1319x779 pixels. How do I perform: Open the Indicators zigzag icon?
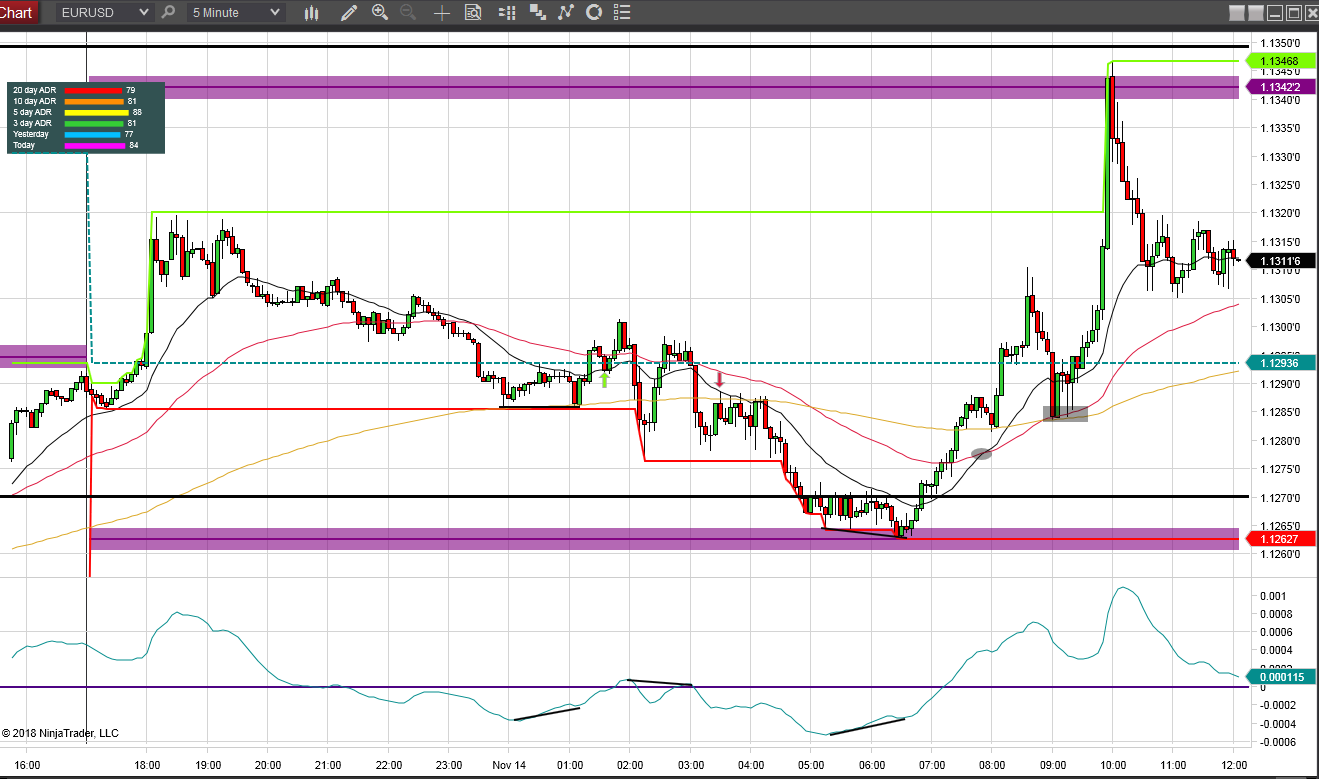tap(566, 13)
